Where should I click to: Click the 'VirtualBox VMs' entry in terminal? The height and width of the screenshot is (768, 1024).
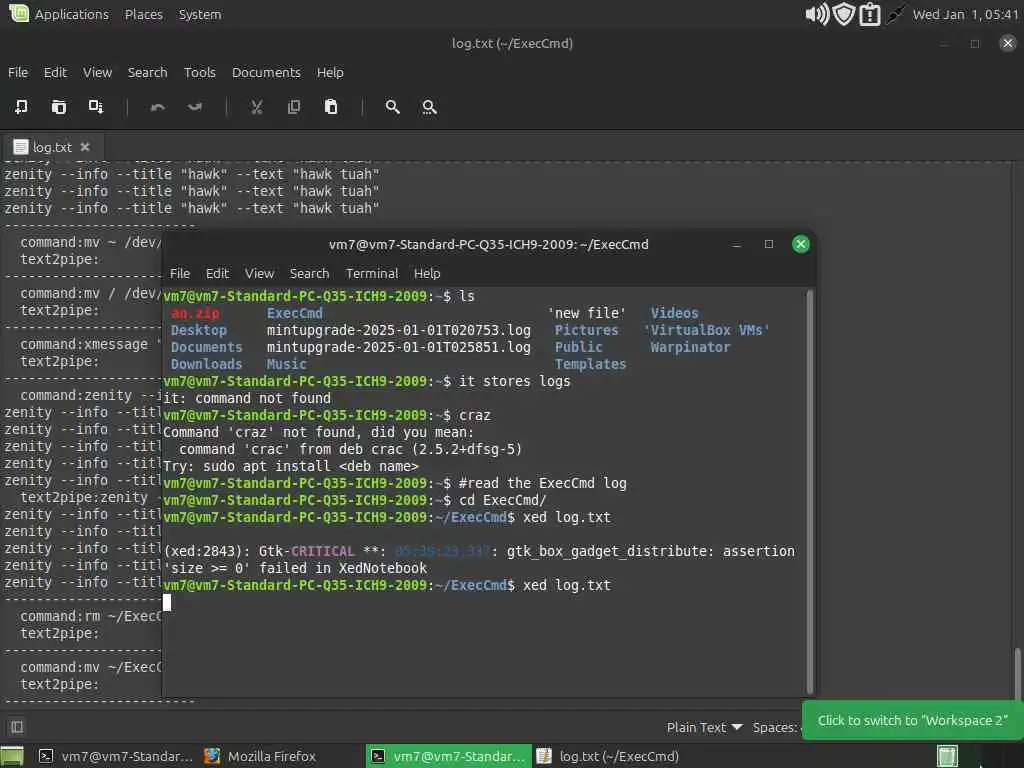707,330
